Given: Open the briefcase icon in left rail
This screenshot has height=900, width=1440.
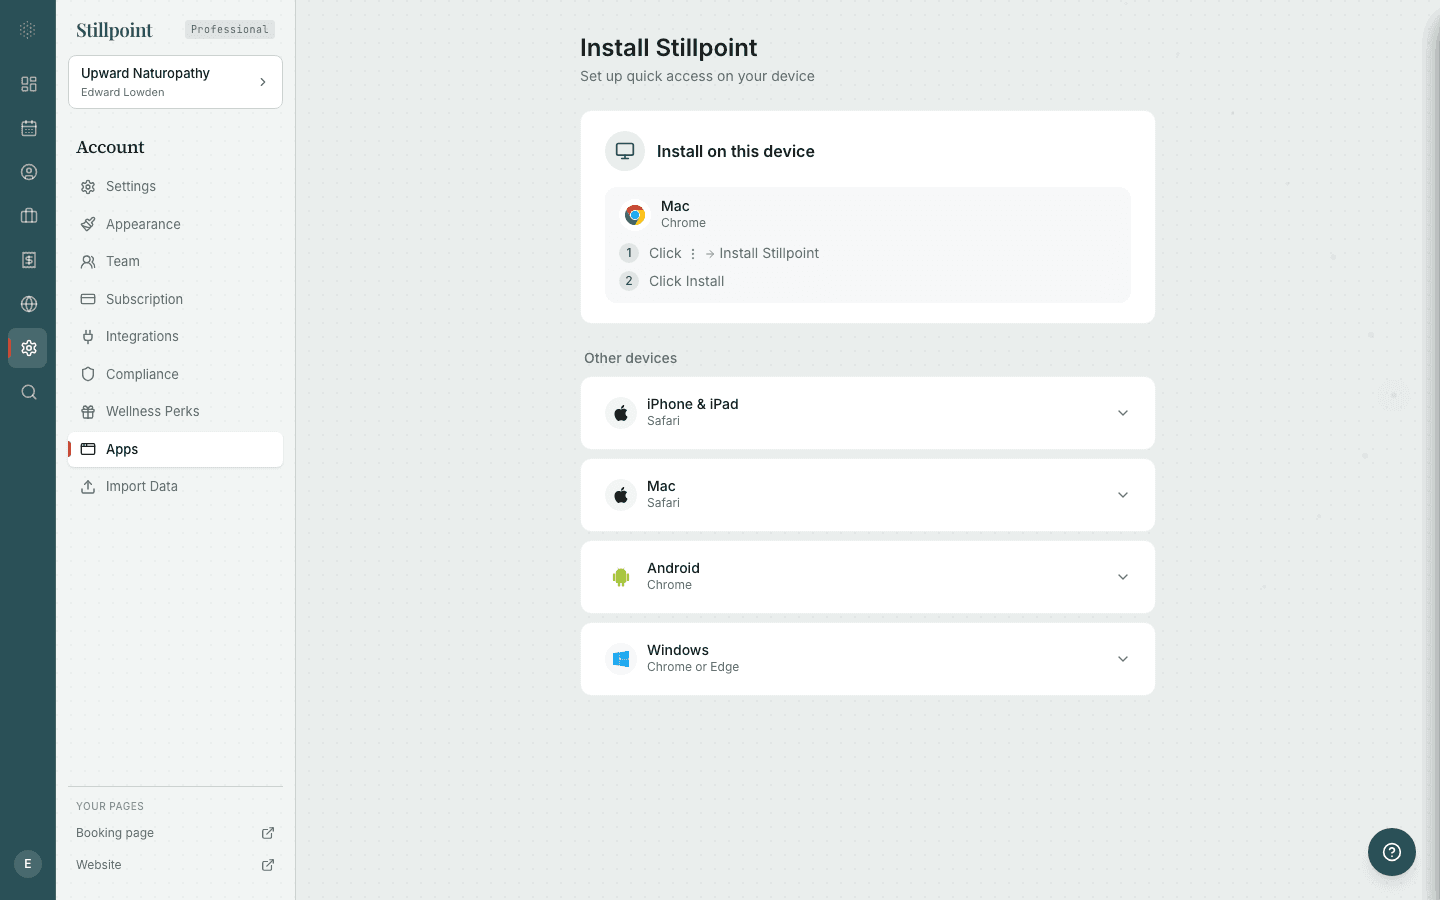Looking at the screenshot, I should tap(28, 216).
